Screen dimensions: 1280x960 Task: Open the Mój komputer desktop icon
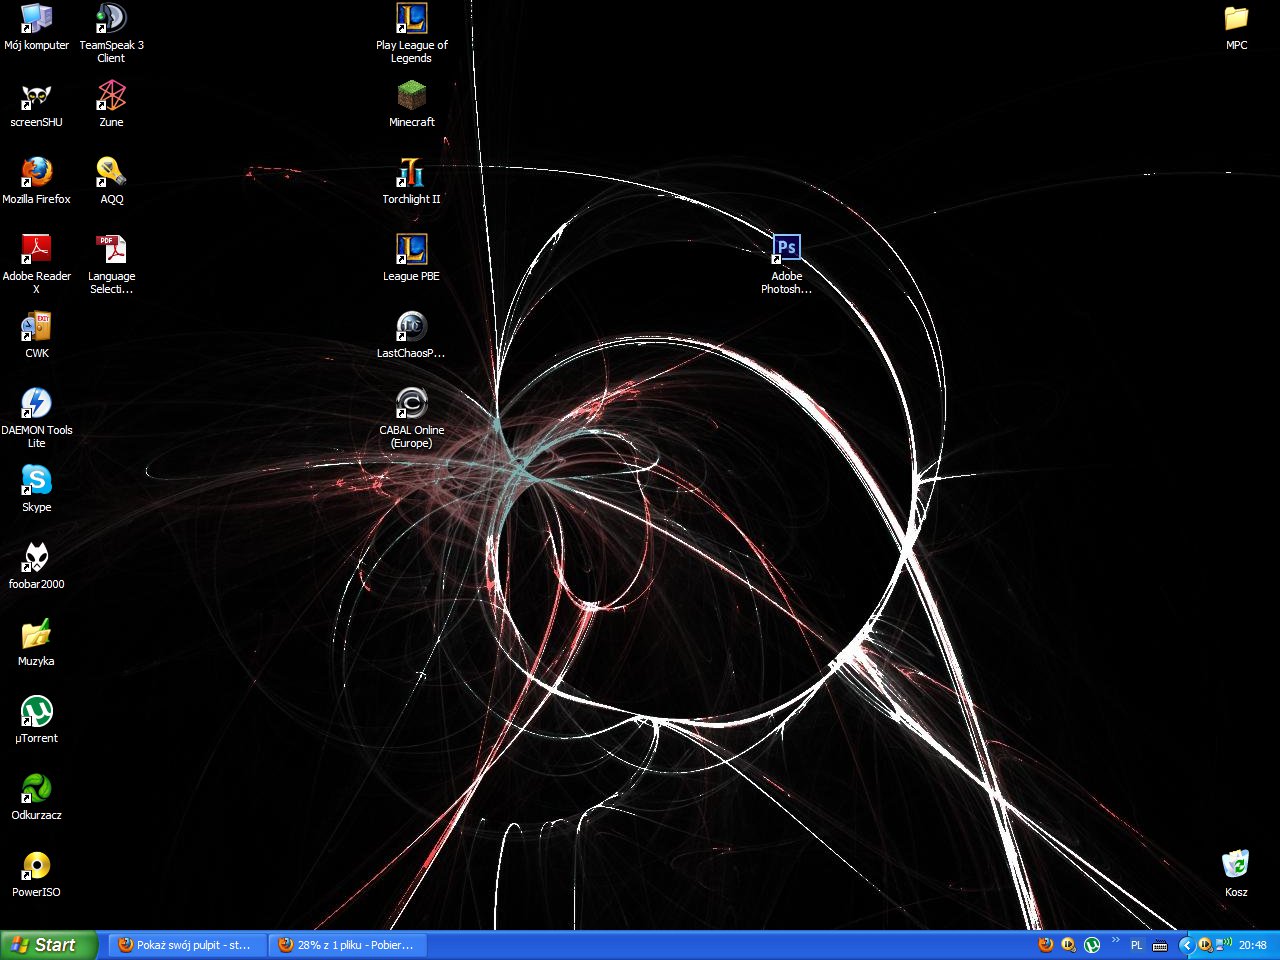tap(36, 27)
